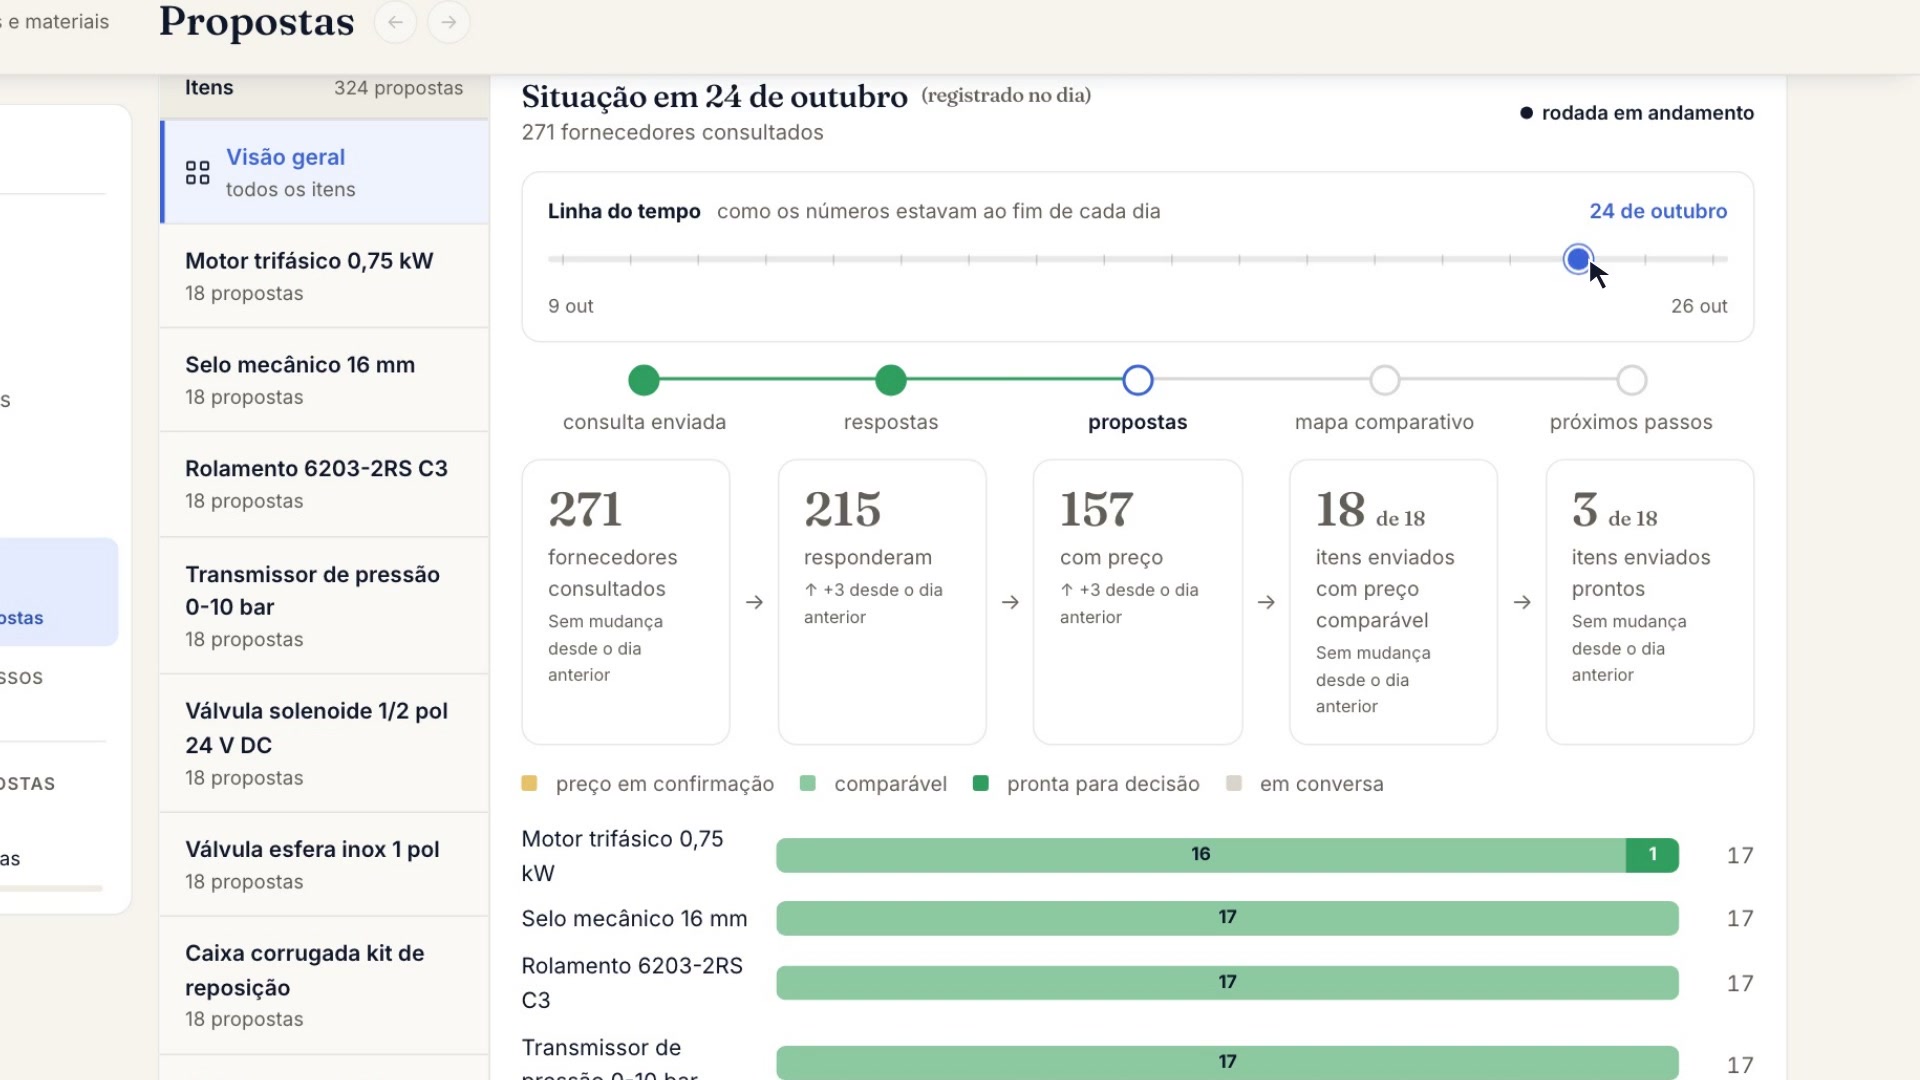
Task: Select Rolamento 6203-2RS C3 in list
Action: pos(324,484)
